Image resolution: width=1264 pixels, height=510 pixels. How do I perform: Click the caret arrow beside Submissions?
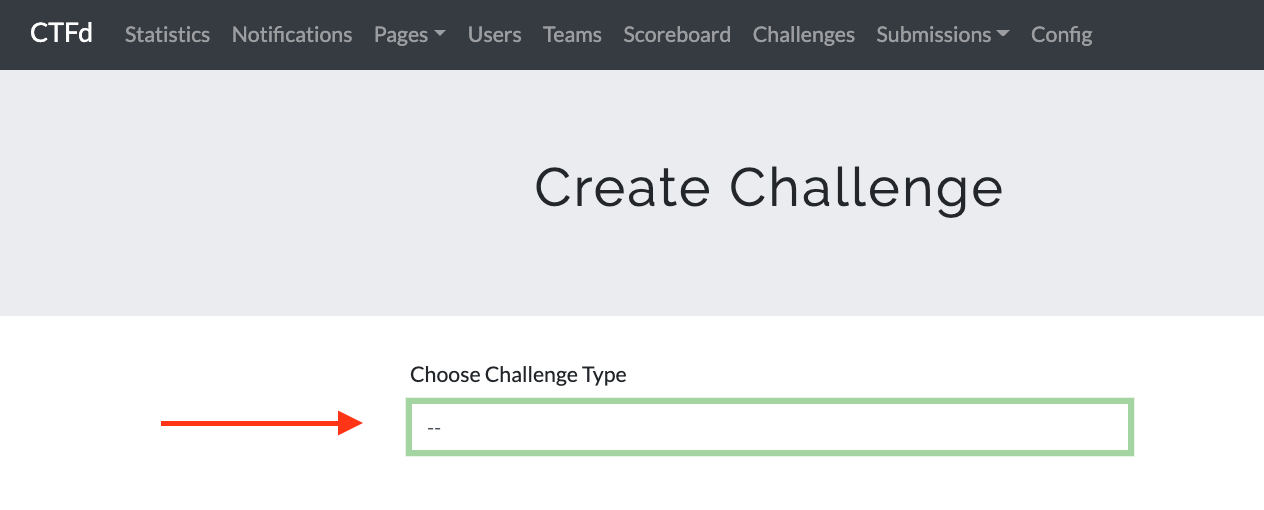[1003, 34]
